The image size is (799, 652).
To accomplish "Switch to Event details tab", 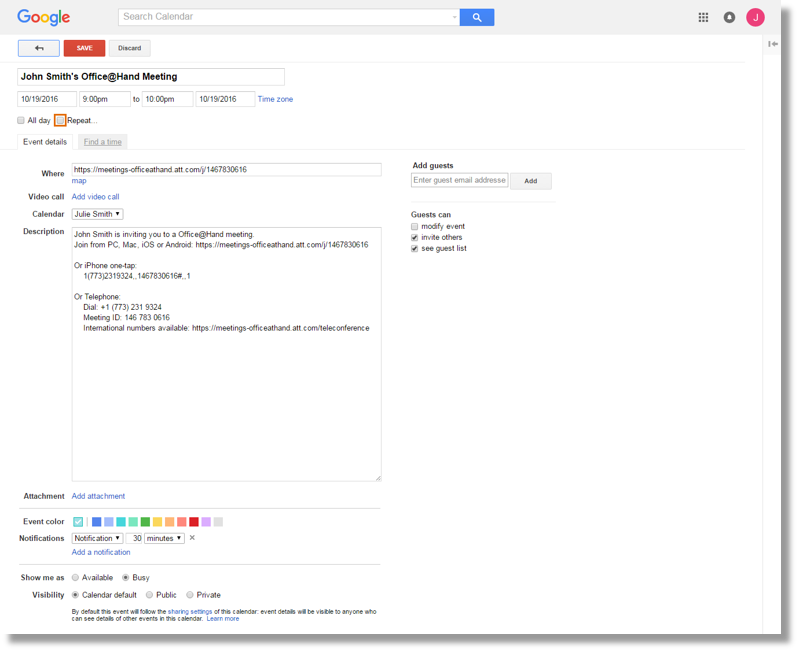I will pos(45,142).
